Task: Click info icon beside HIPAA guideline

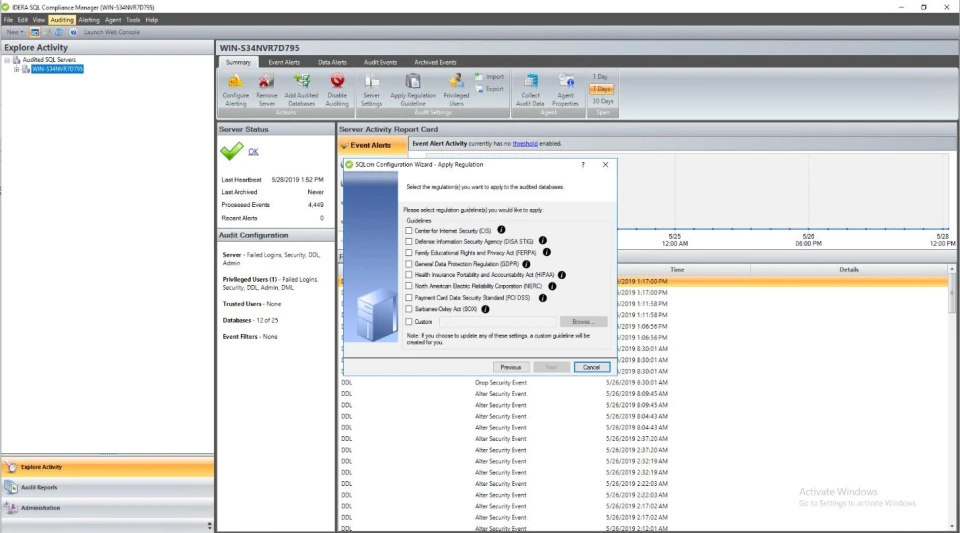Action: coord(561,275)
